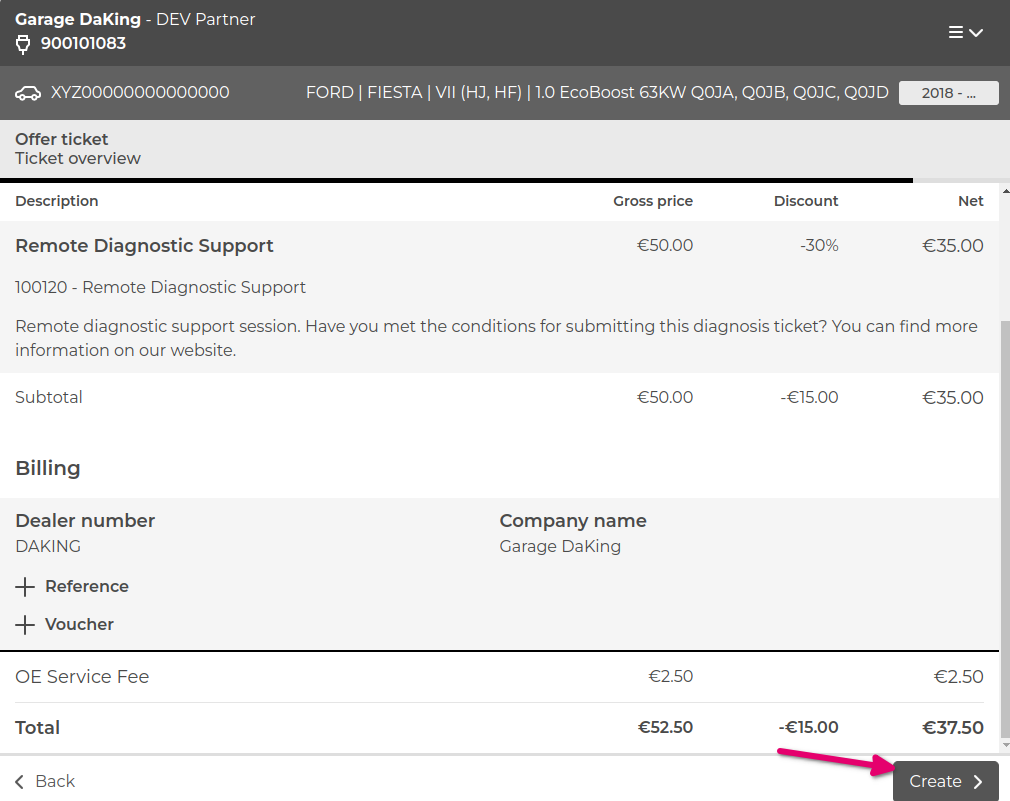Select the Remote Diagnostic Support line item
Screen dimensions: 1010x801
[x=143, y=245]
